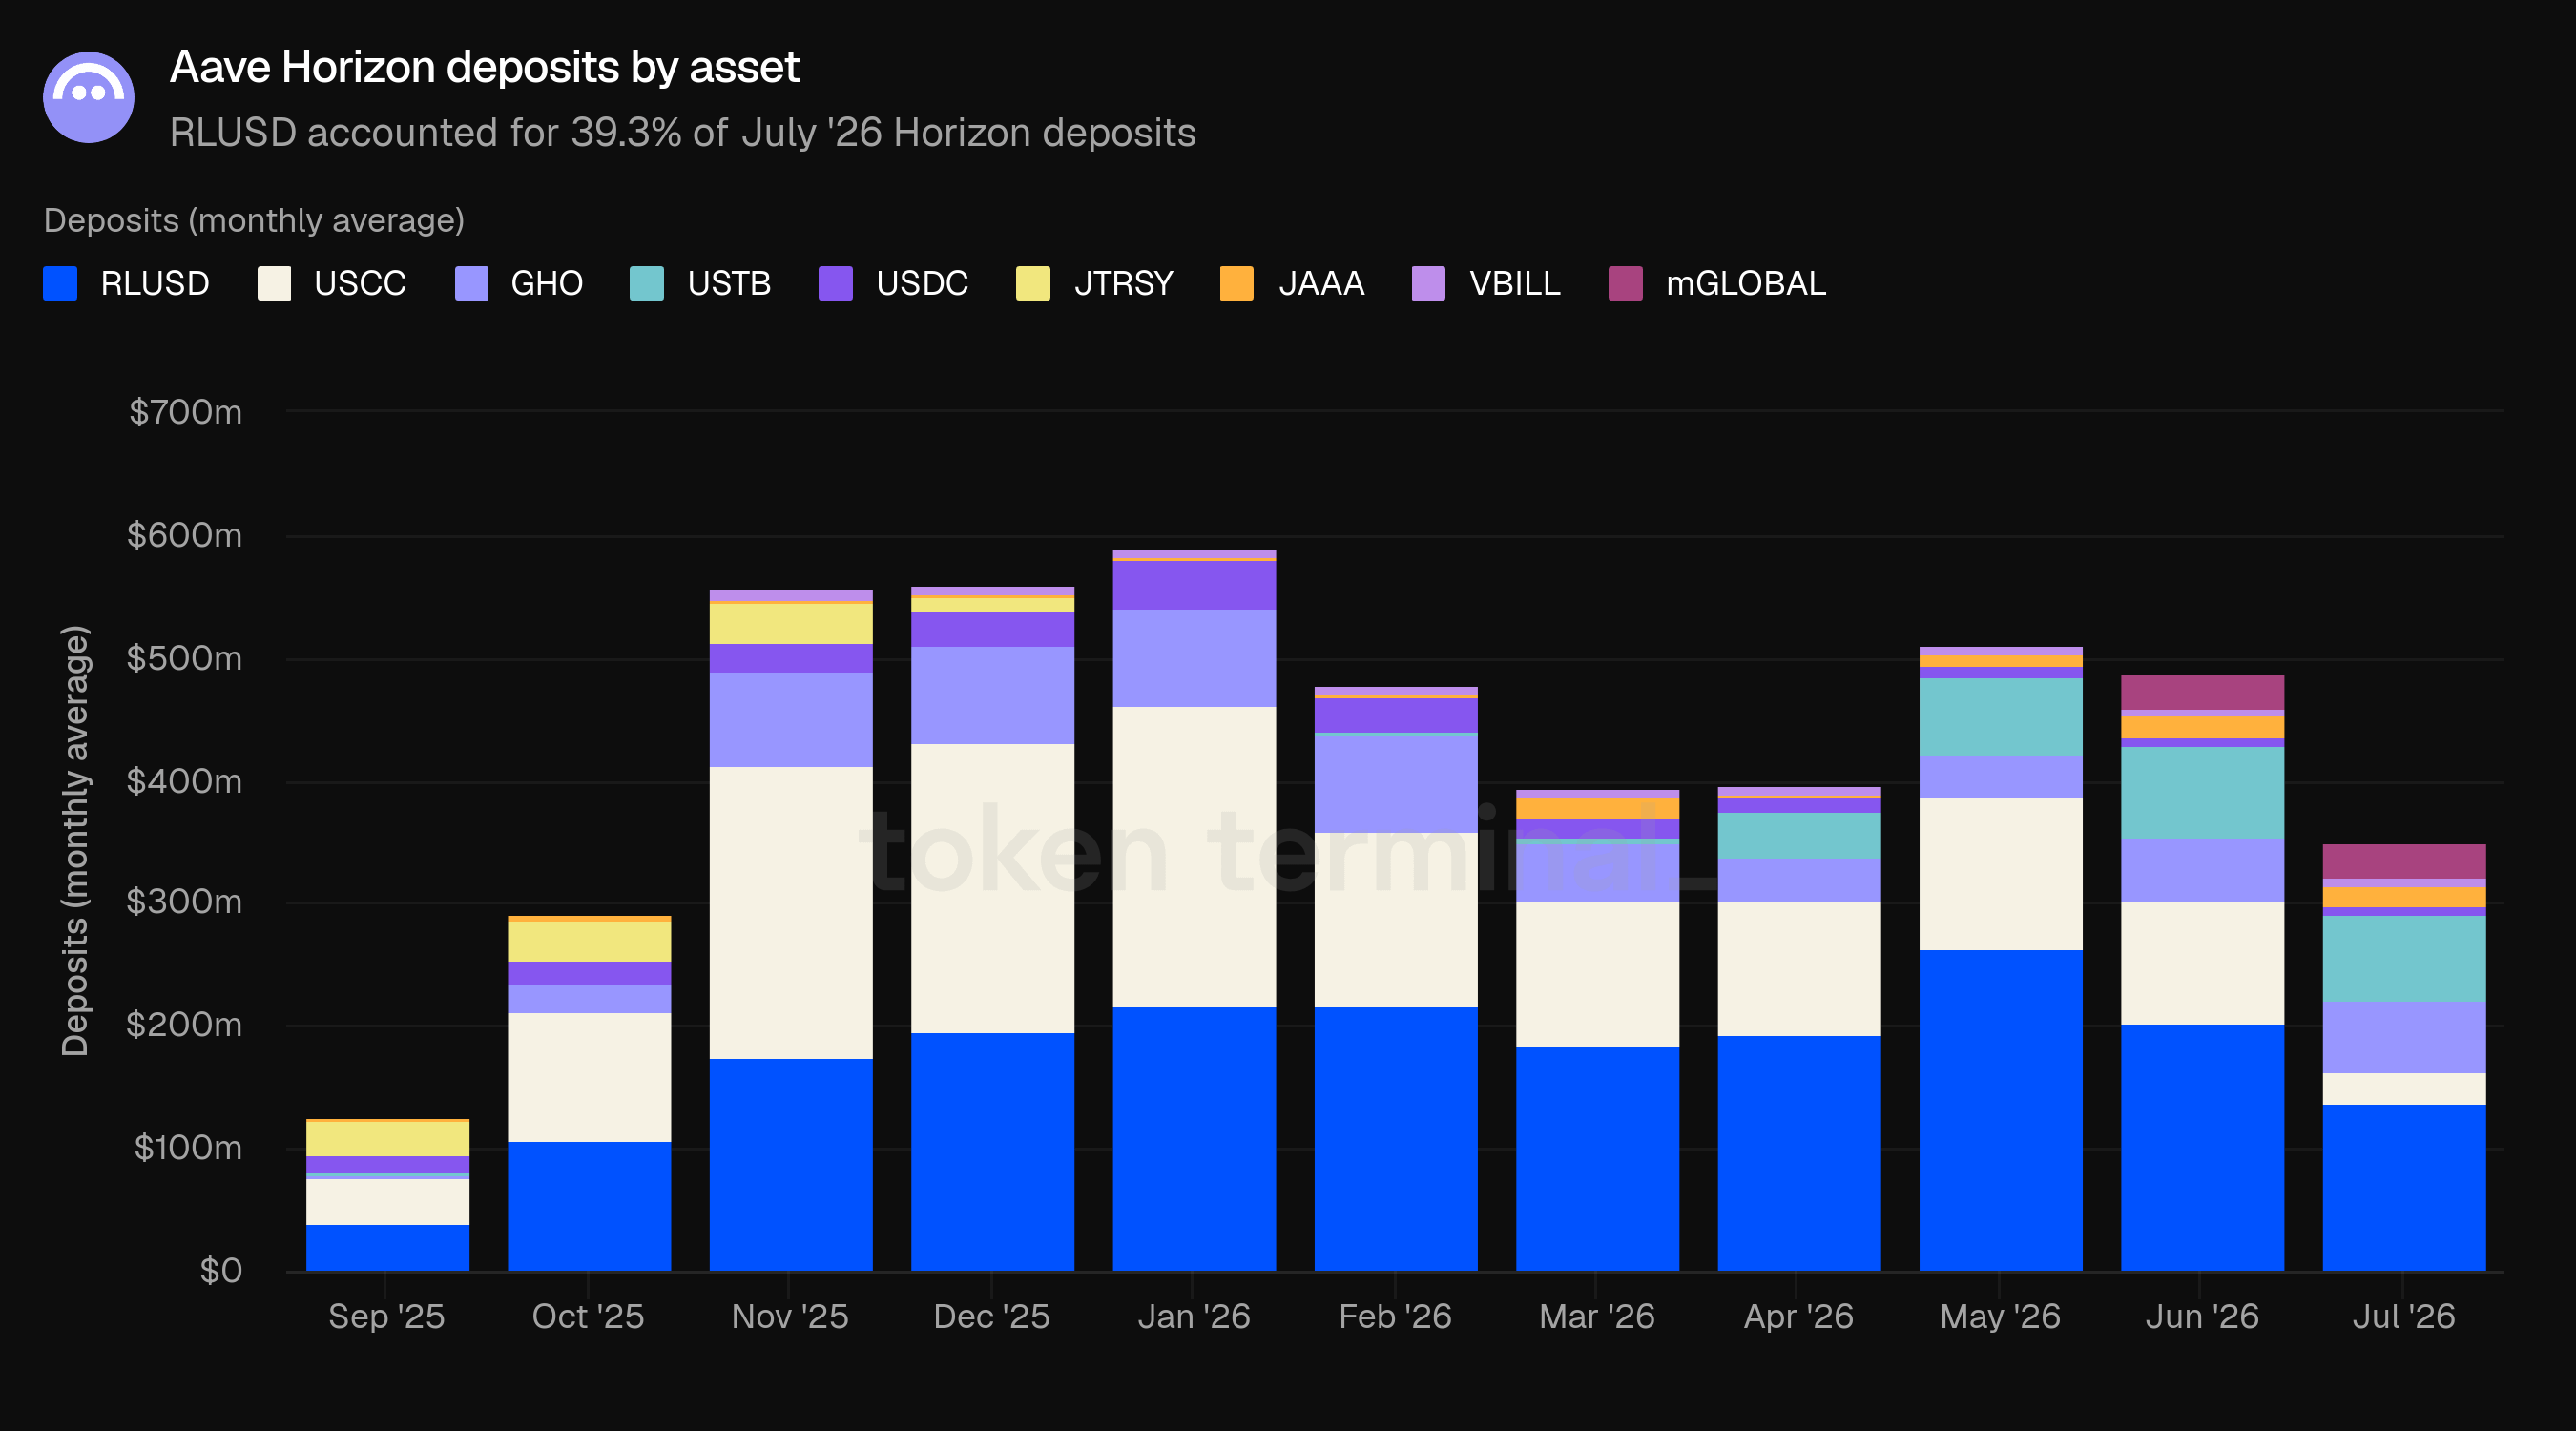Viewport: 2576px width, 1431px height.
Task: Click the USCC cream legend swatch
Action: 274,283
